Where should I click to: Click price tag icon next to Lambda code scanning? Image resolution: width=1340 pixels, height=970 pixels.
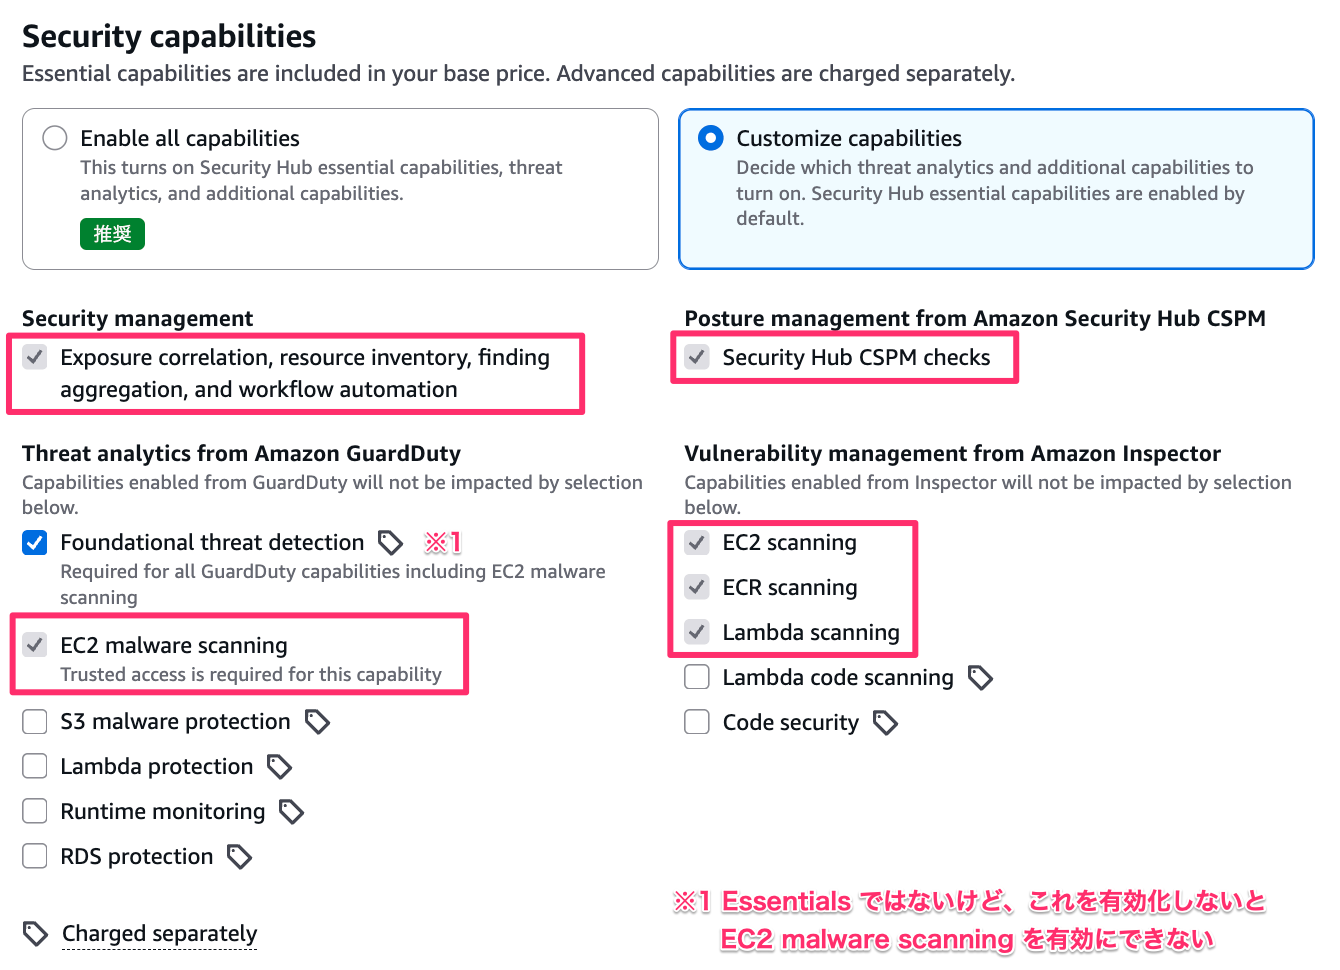tap(980, 678)
